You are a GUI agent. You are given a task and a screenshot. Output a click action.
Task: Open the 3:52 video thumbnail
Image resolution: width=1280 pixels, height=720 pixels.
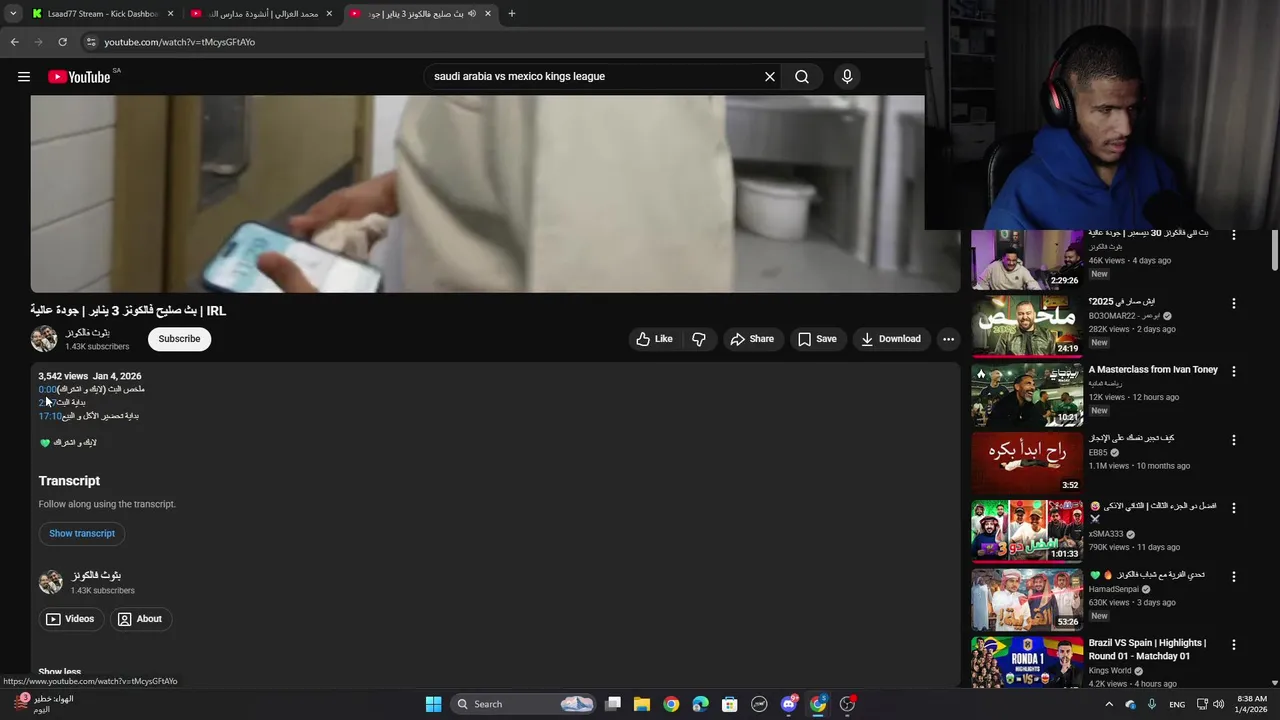point(1027,463)
